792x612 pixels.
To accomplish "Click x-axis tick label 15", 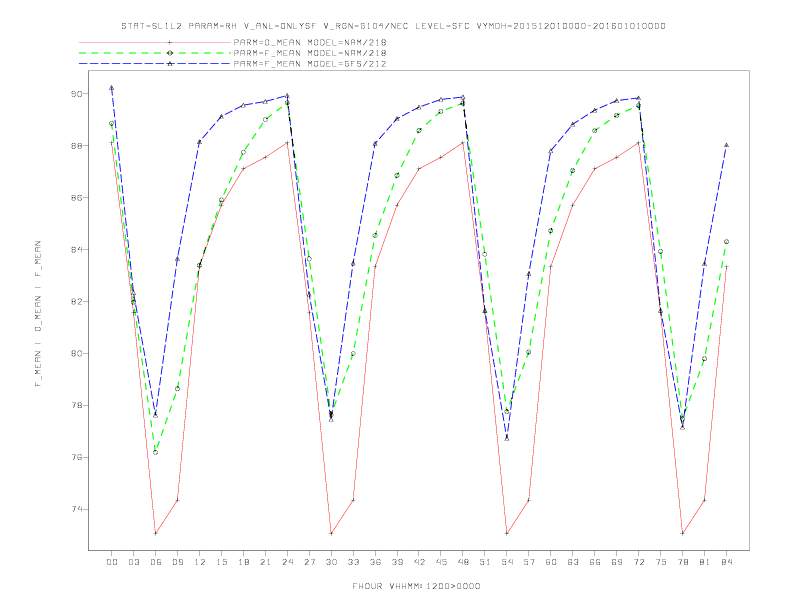I will 221,562.
